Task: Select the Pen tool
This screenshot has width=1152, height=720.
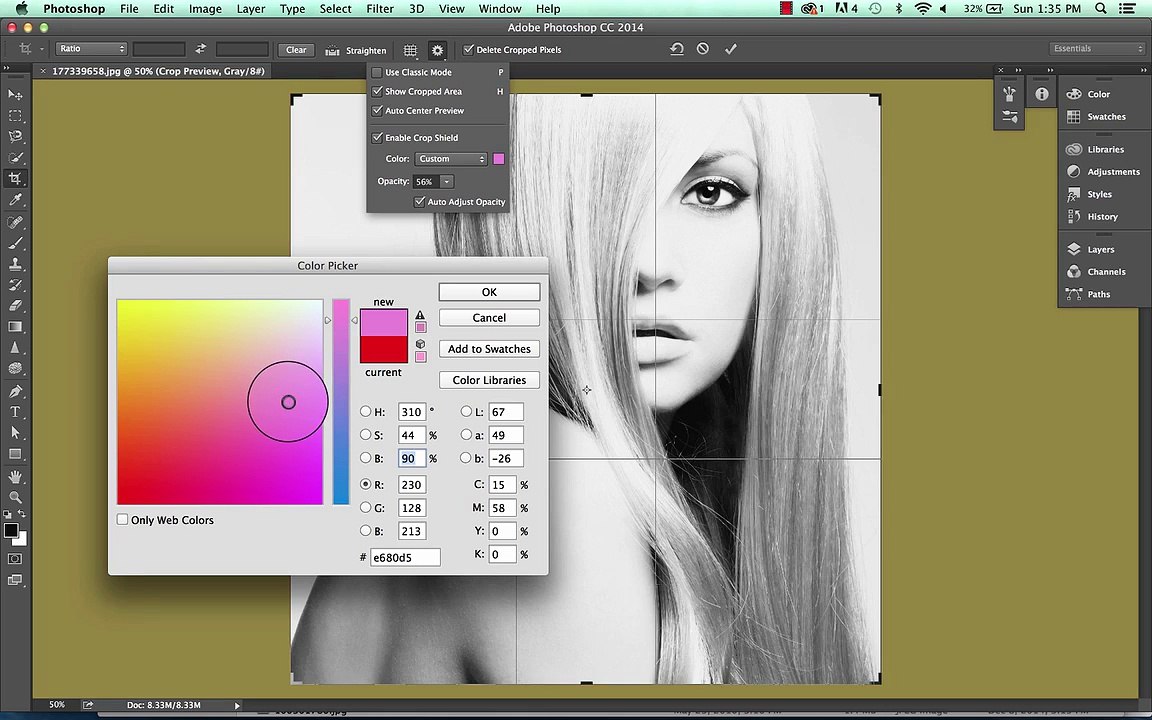Action: [x=15, y=391]
